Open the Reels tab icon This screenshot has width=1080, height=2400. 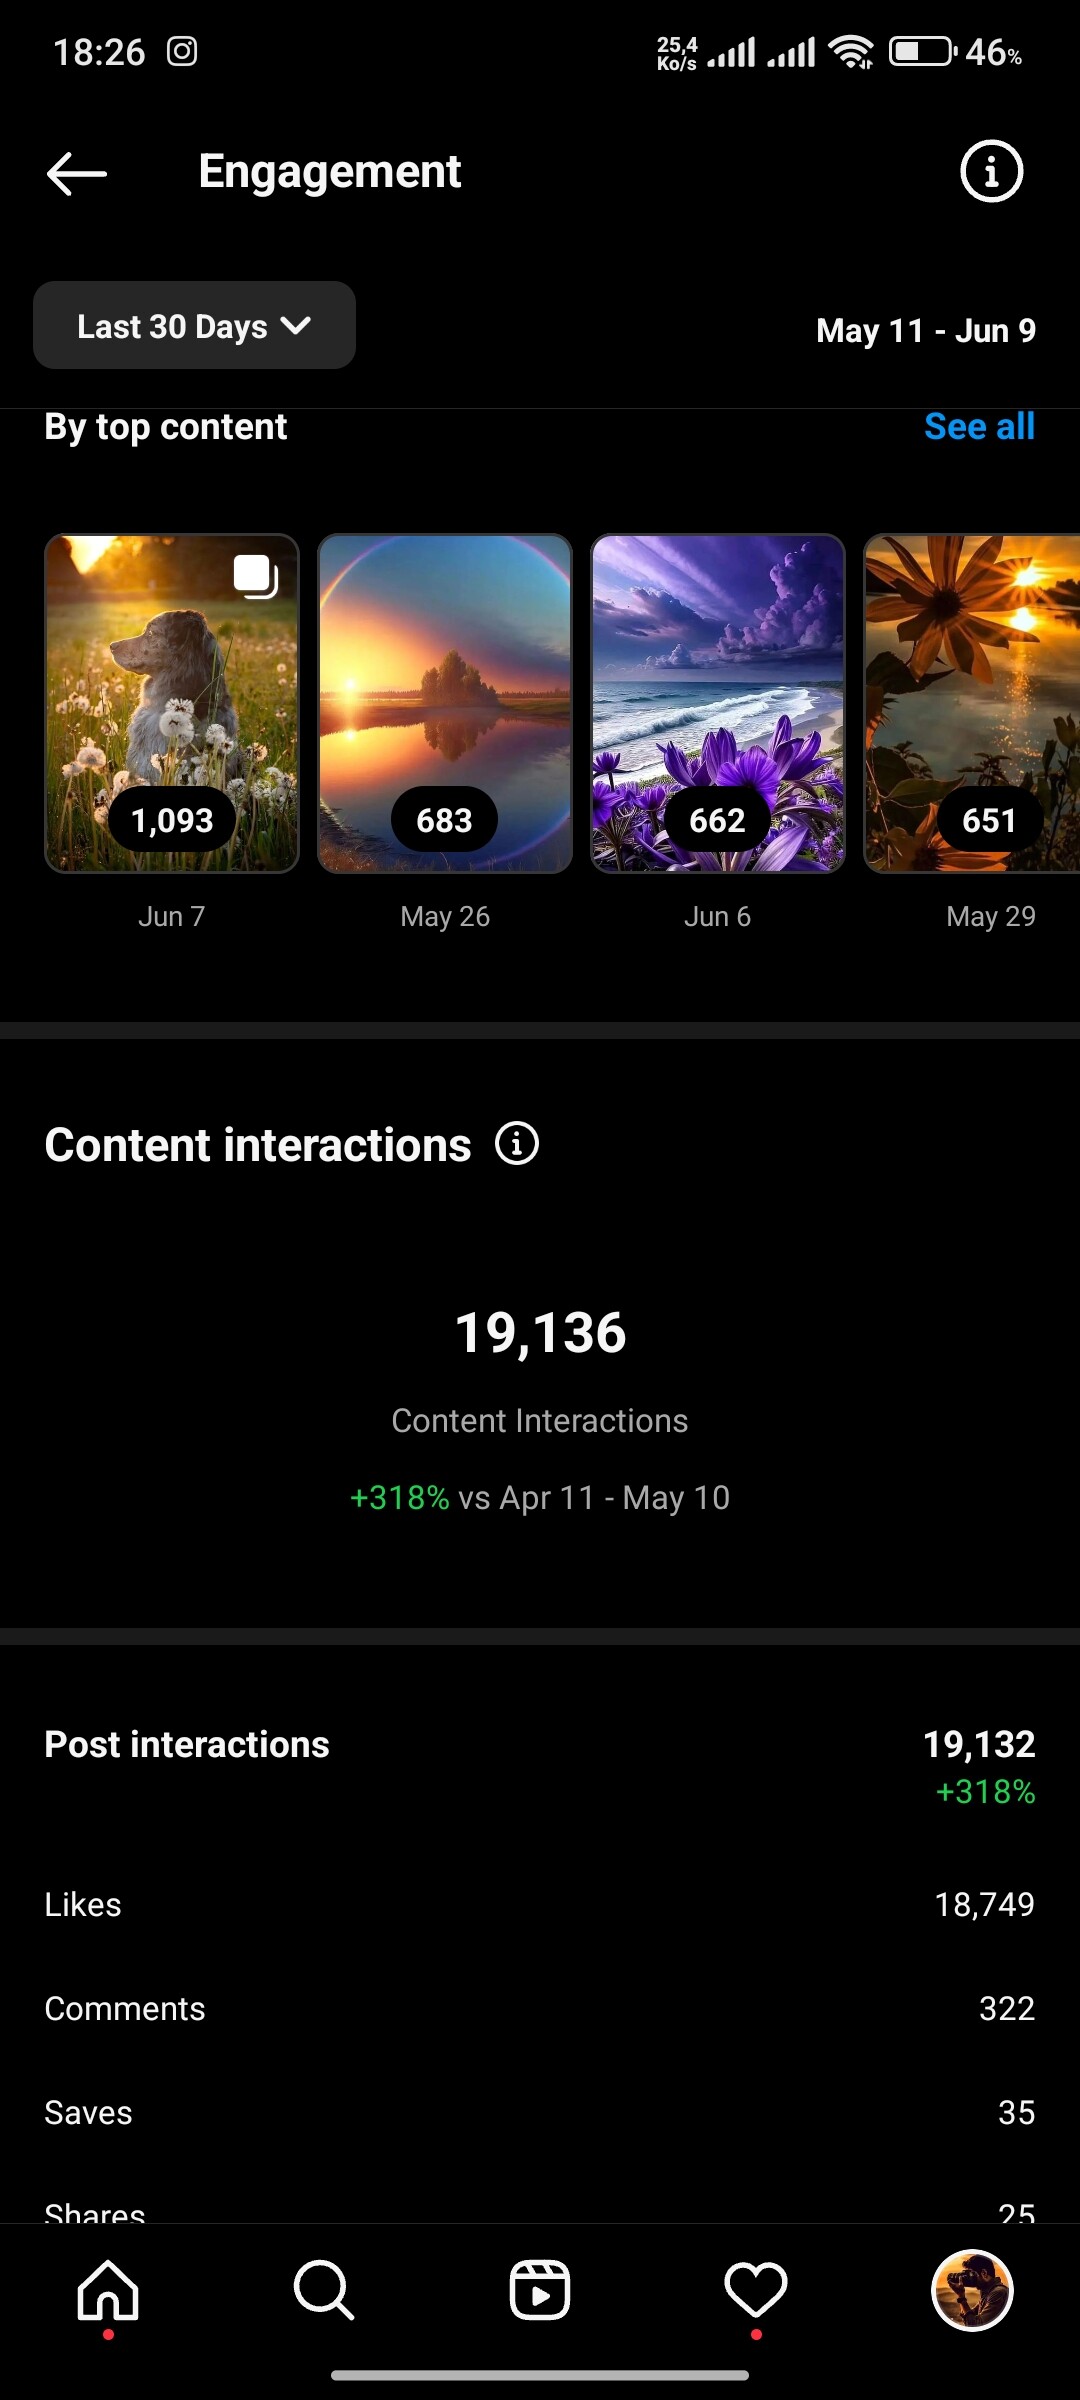point(540,2289)
